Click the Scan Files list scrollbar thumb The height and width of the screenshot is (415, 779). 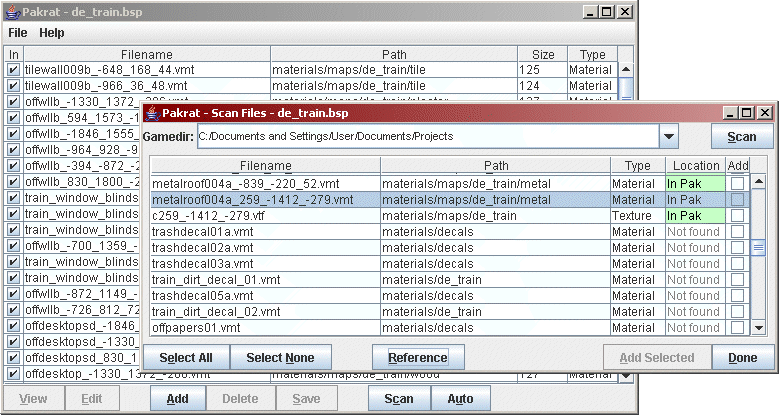[x=759, y=248]
